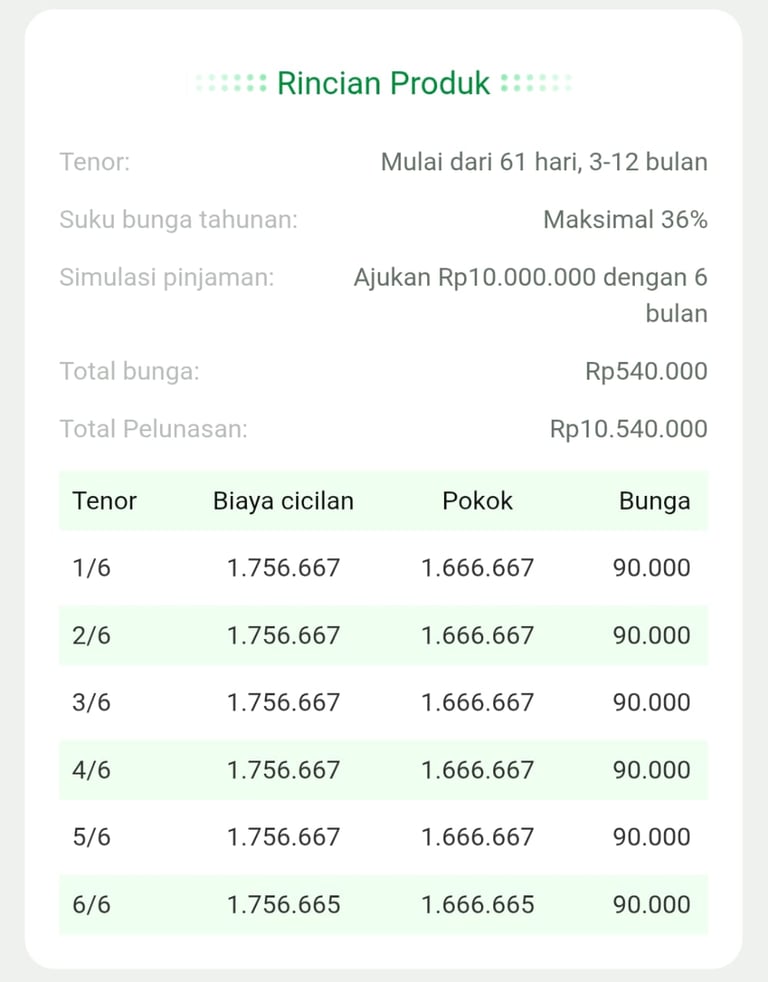Click the 1.666.665 final principal amount

tap(477, 905)
